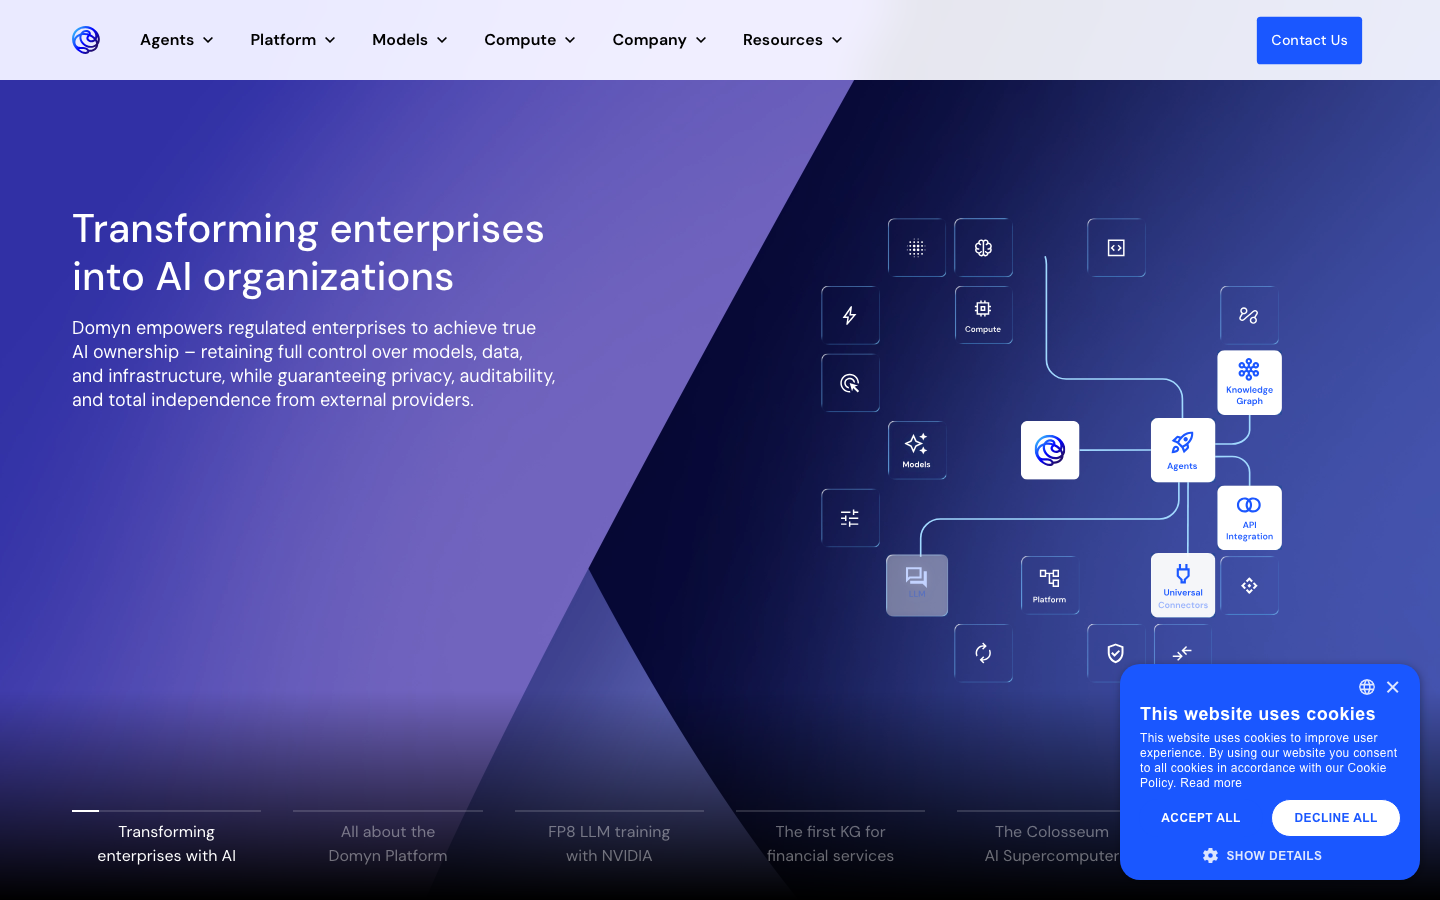Viewport: 1440px width, 900px height.
Task: Click Accept All cookies
Action: pyautogui.click(x=1200, y=818)
